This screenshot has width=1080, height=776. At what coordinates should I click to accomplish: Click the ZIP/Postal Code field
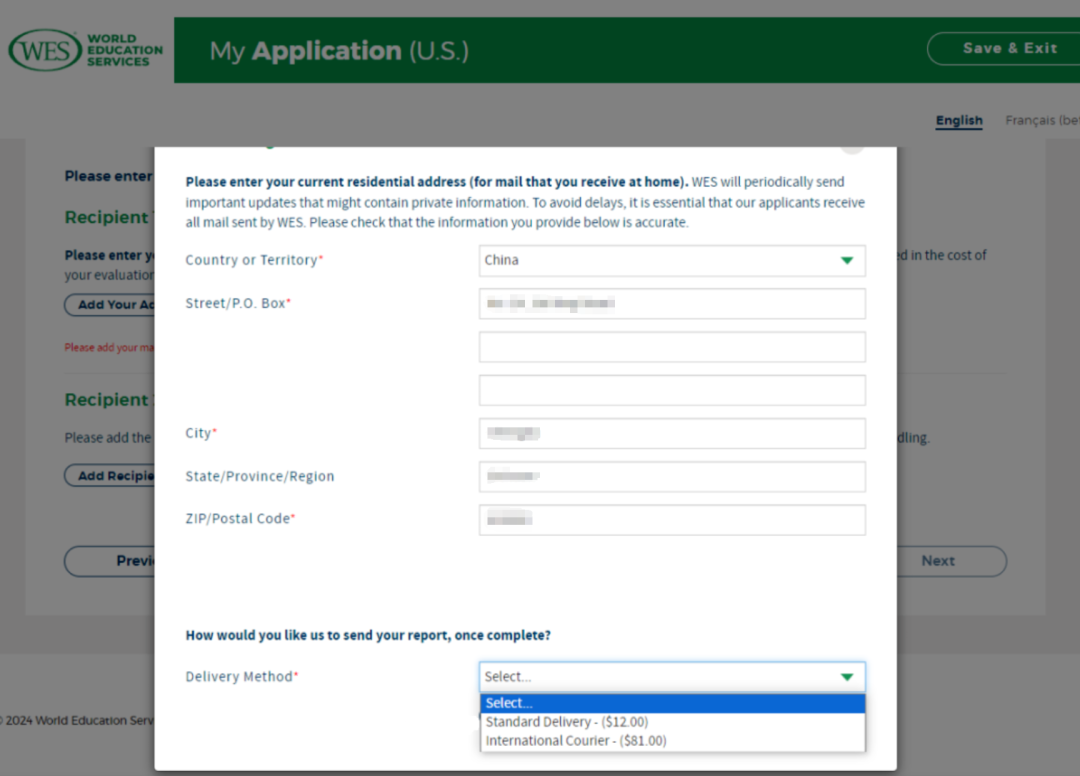pos(671,520)
